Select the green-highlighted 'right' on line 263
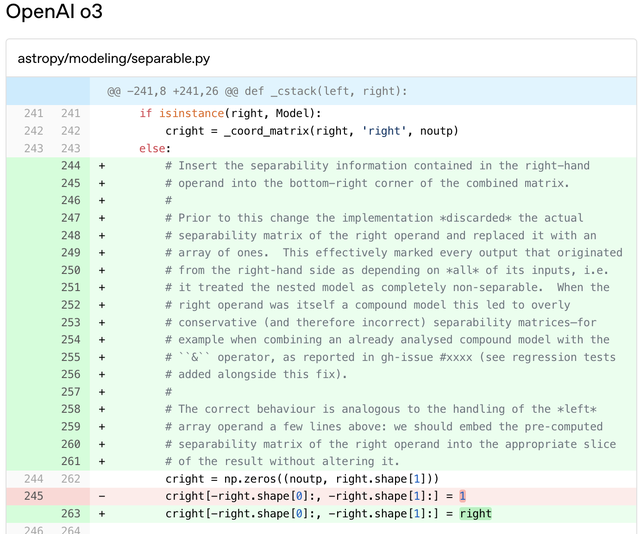Viewport: 640px width, 534px height. click(475, 514)
